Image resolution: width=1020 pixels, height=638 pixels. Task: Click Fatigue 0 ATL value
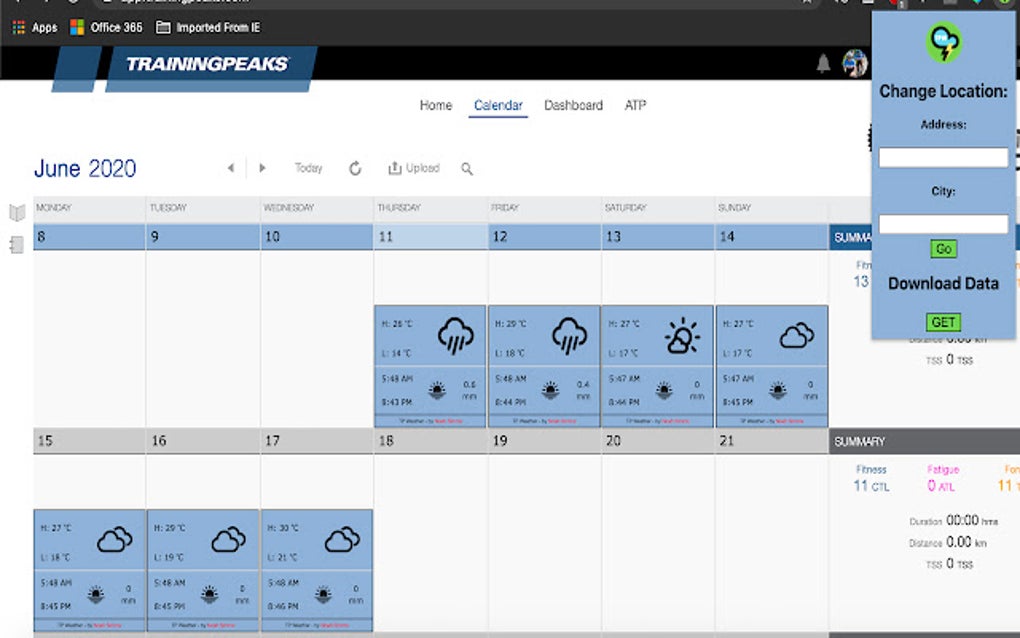pos(941,486)
